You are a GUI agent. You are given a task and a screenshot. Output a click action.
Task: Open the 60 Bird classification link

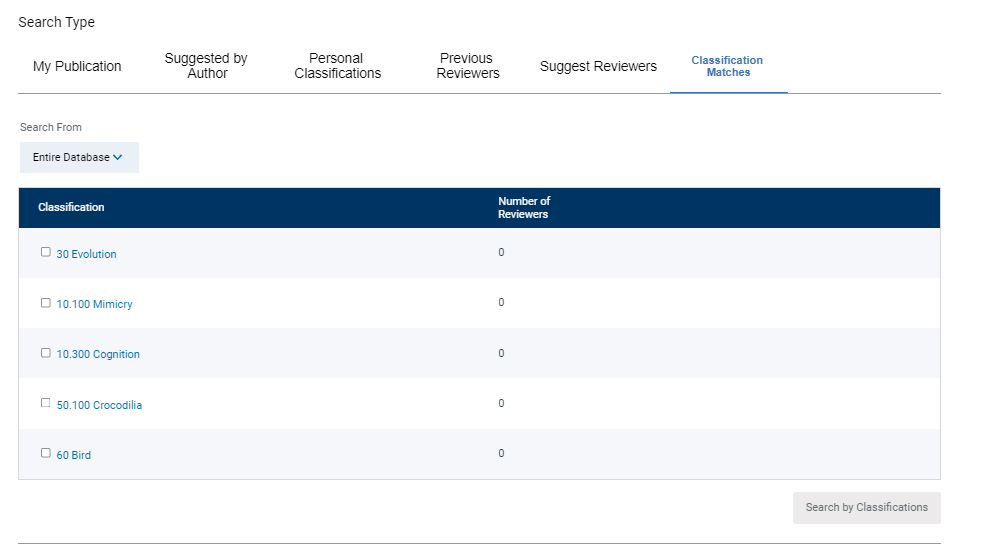[x=74, y=455]
